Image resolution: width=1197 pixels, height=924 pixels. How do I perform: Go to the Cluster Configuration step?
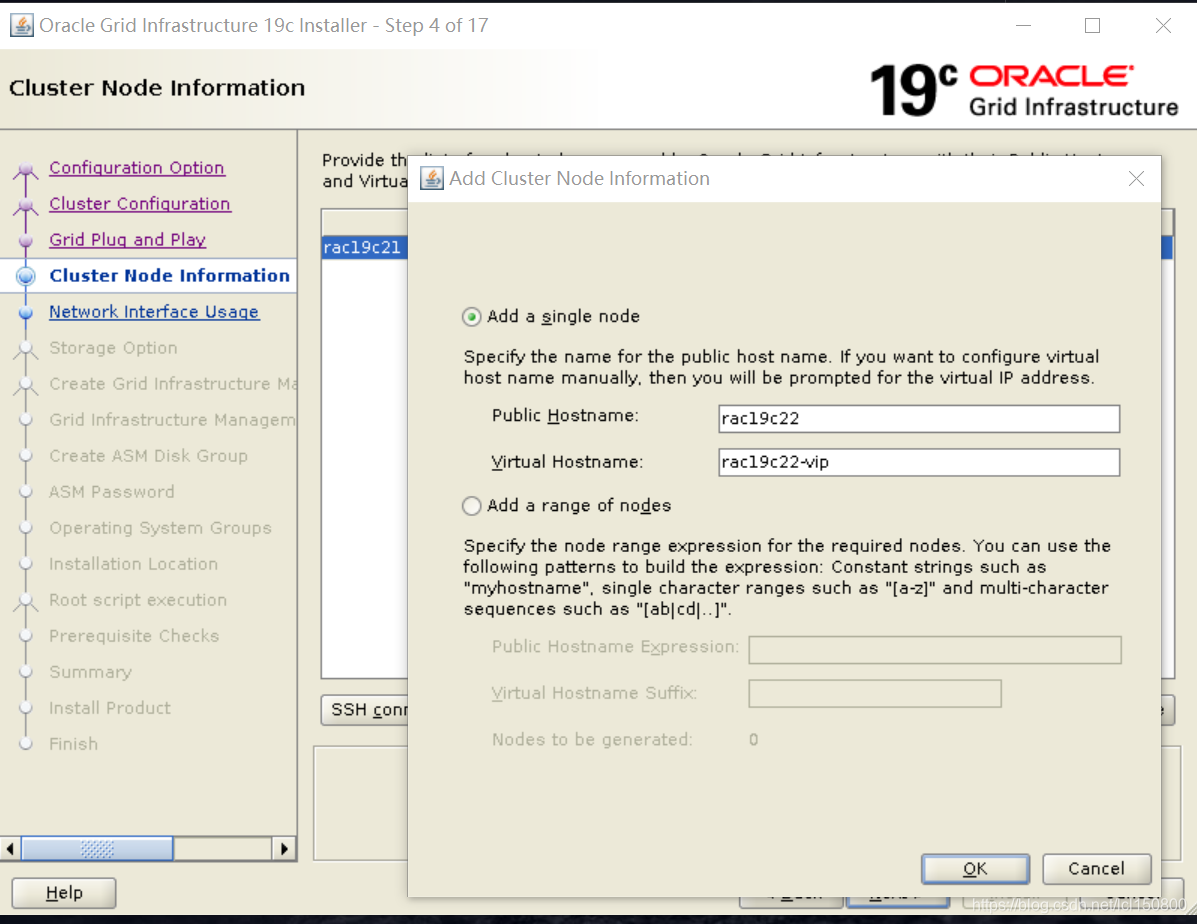coord(140,203)
